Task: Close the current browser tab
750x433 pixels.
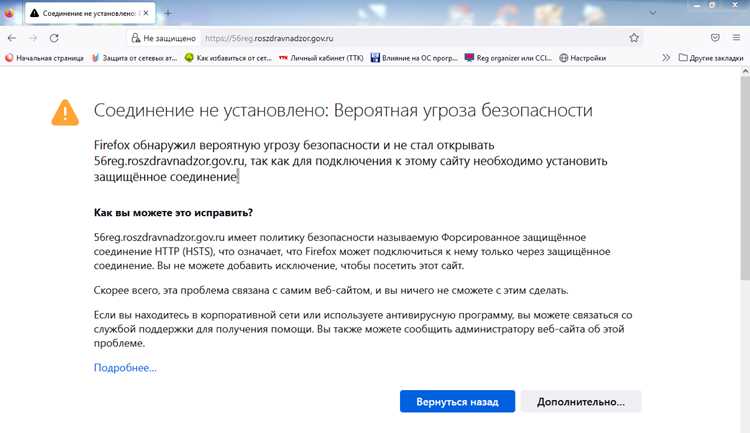Action: pos(146,13)
